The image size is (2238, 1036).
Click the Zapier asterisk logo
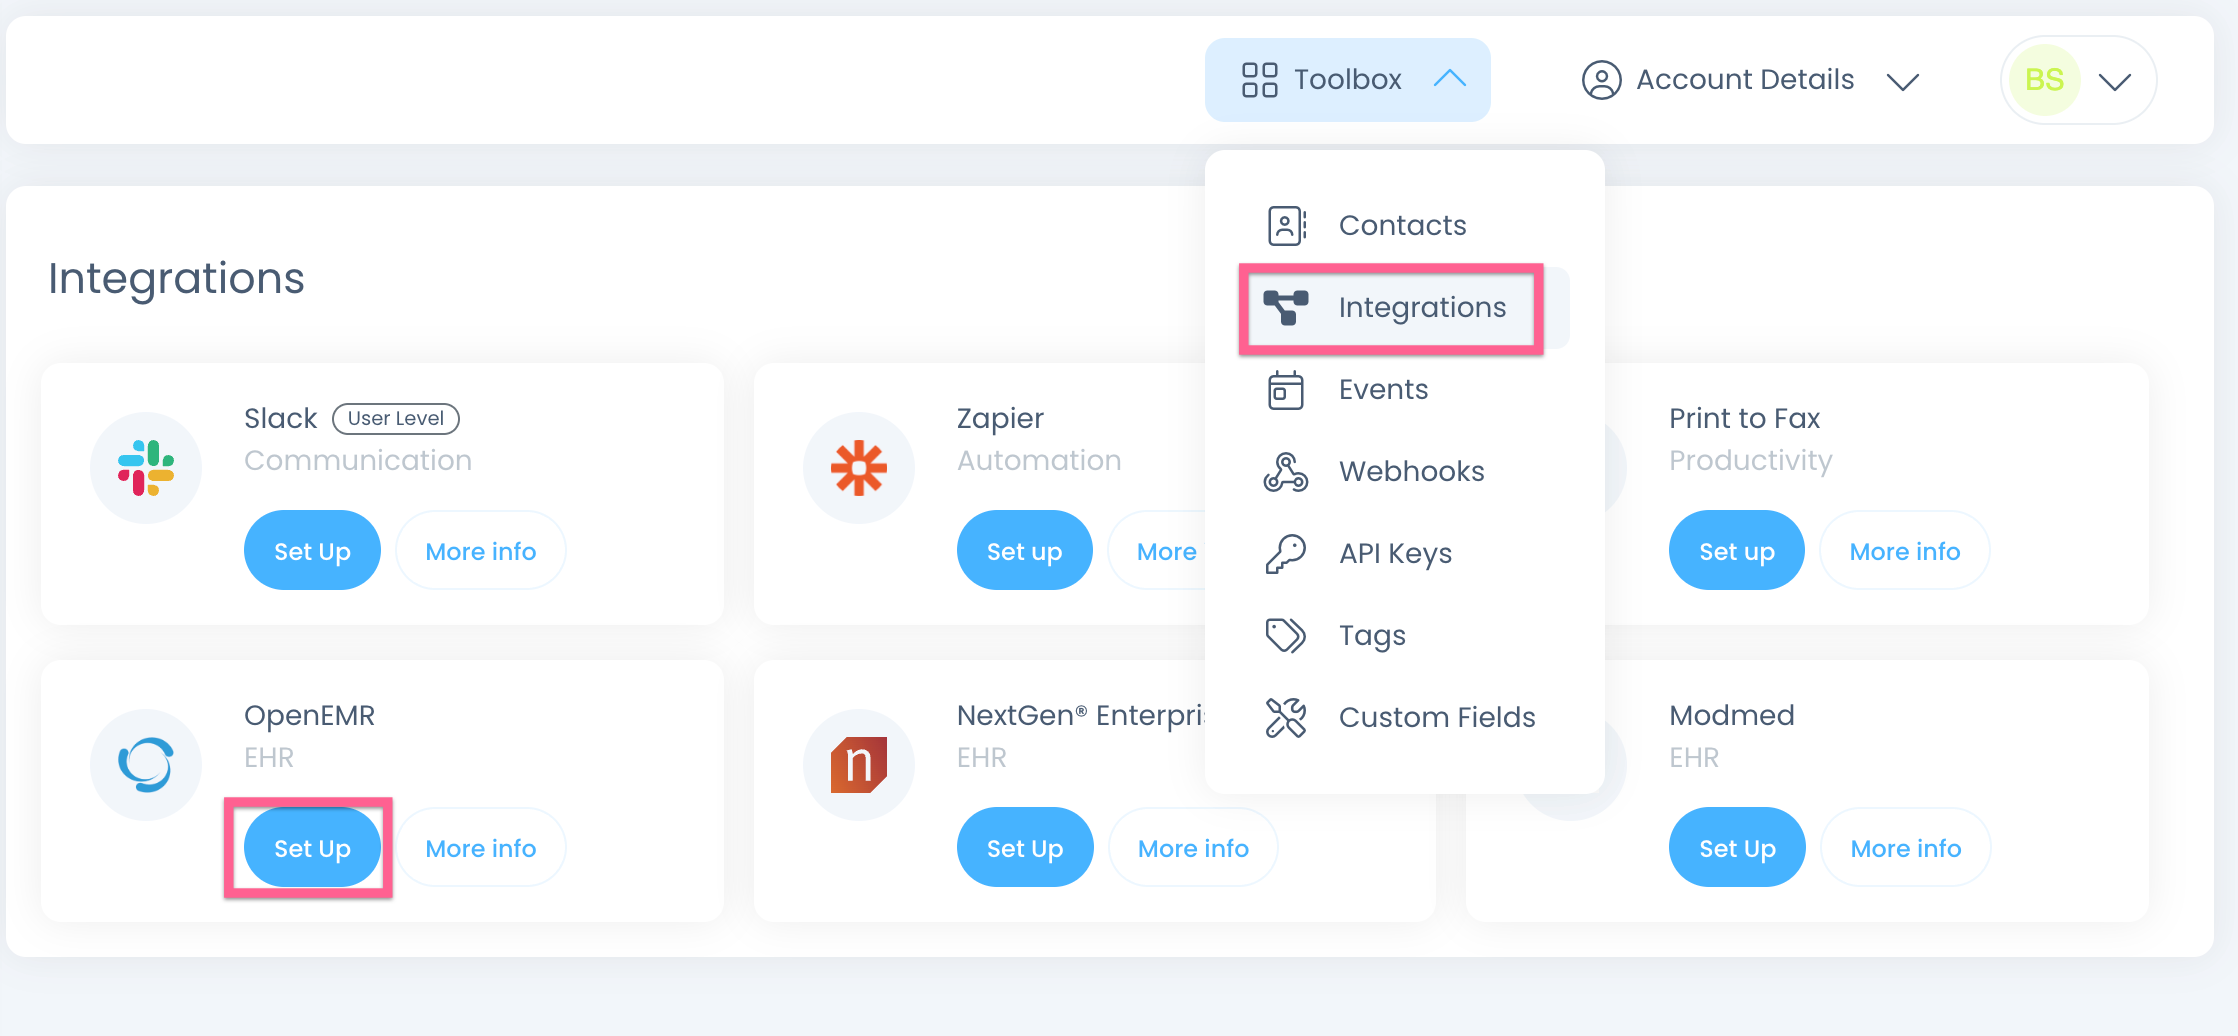coord(858,468)
